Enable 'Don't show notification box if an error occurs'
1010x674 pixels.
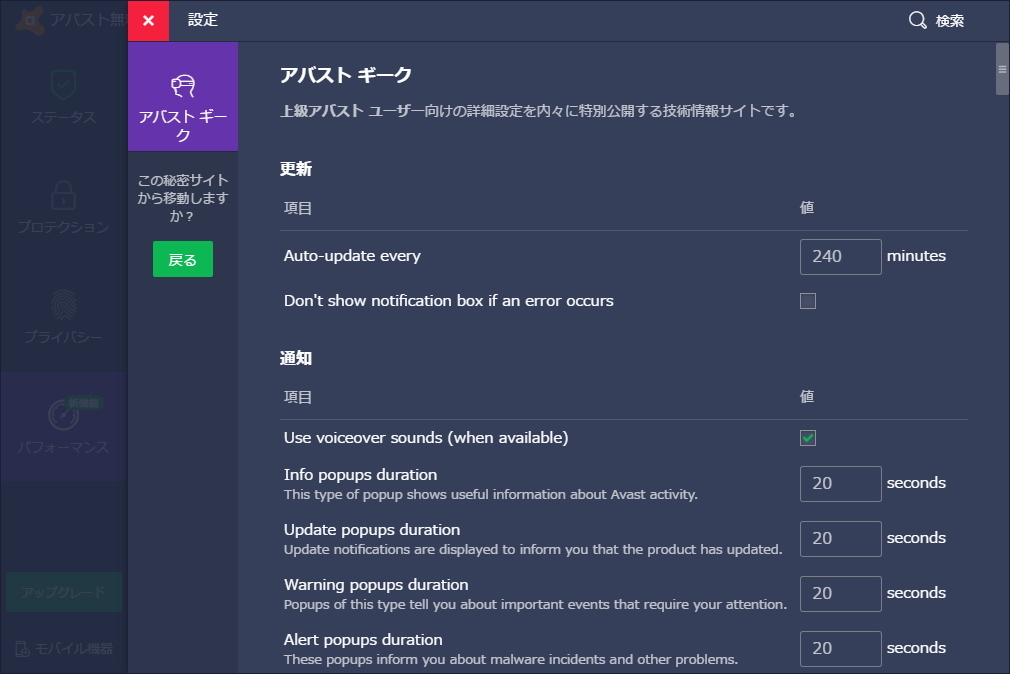[x=808, y=301]
